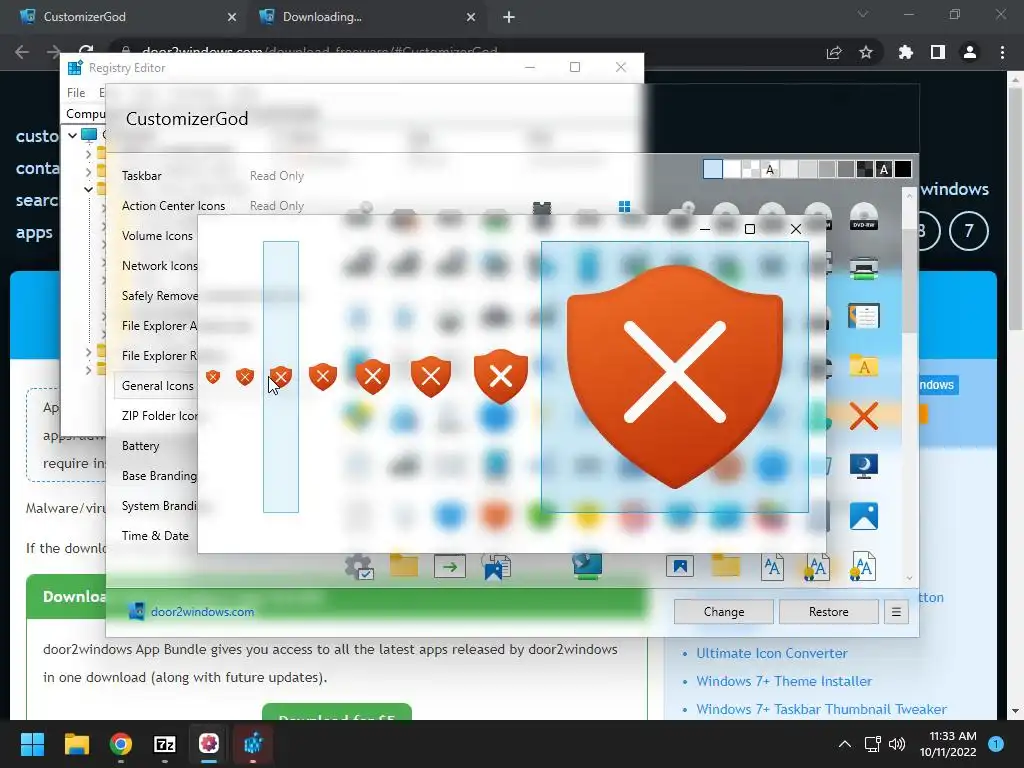This screenshot has width=1024, height=768.
Task: Click icon grid scrollbar up arrow
Action: pyautogui.click(x=909, y=195)
